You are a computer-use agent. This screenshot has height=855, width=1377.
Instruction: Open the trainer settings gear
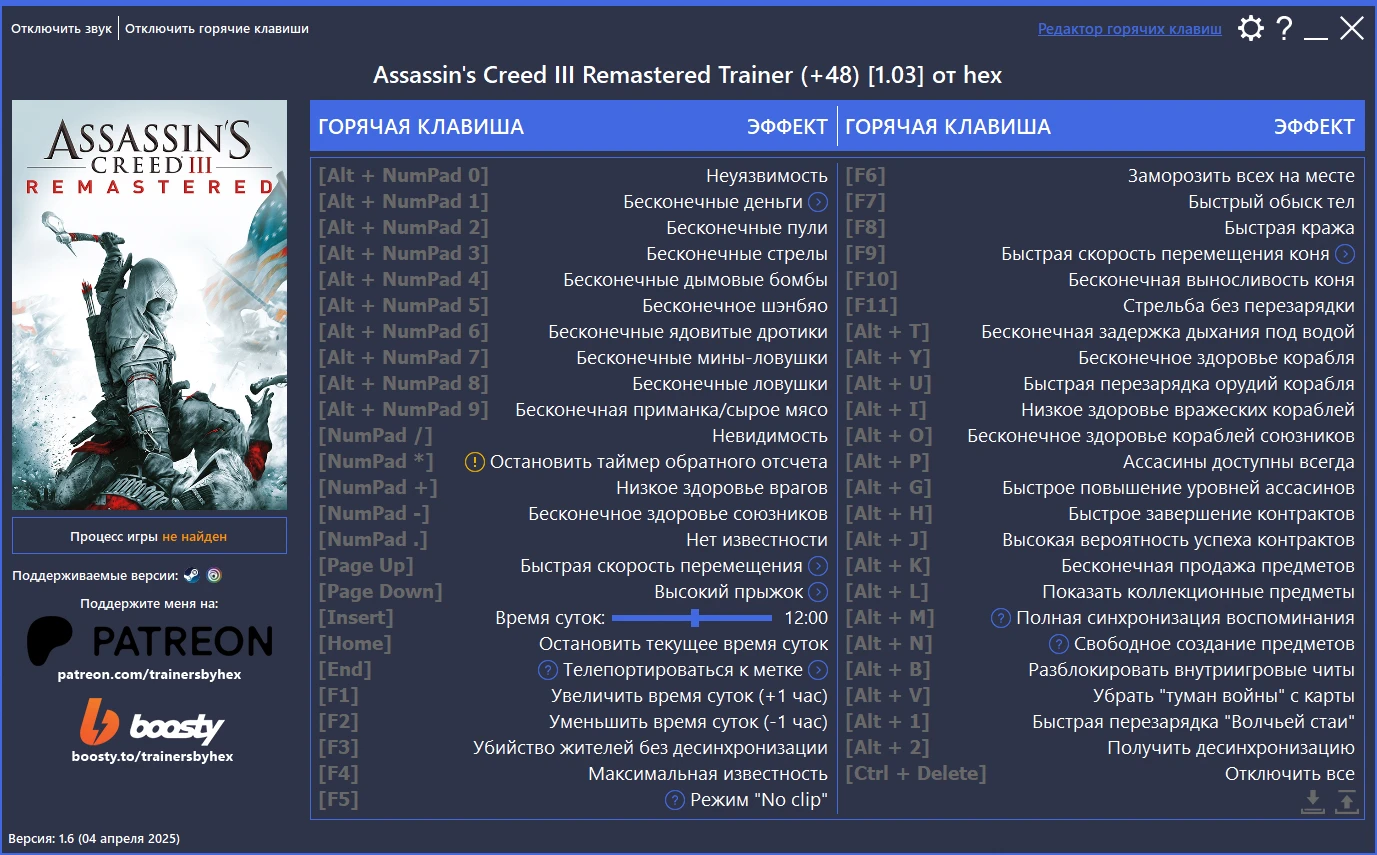point(1250,28)
